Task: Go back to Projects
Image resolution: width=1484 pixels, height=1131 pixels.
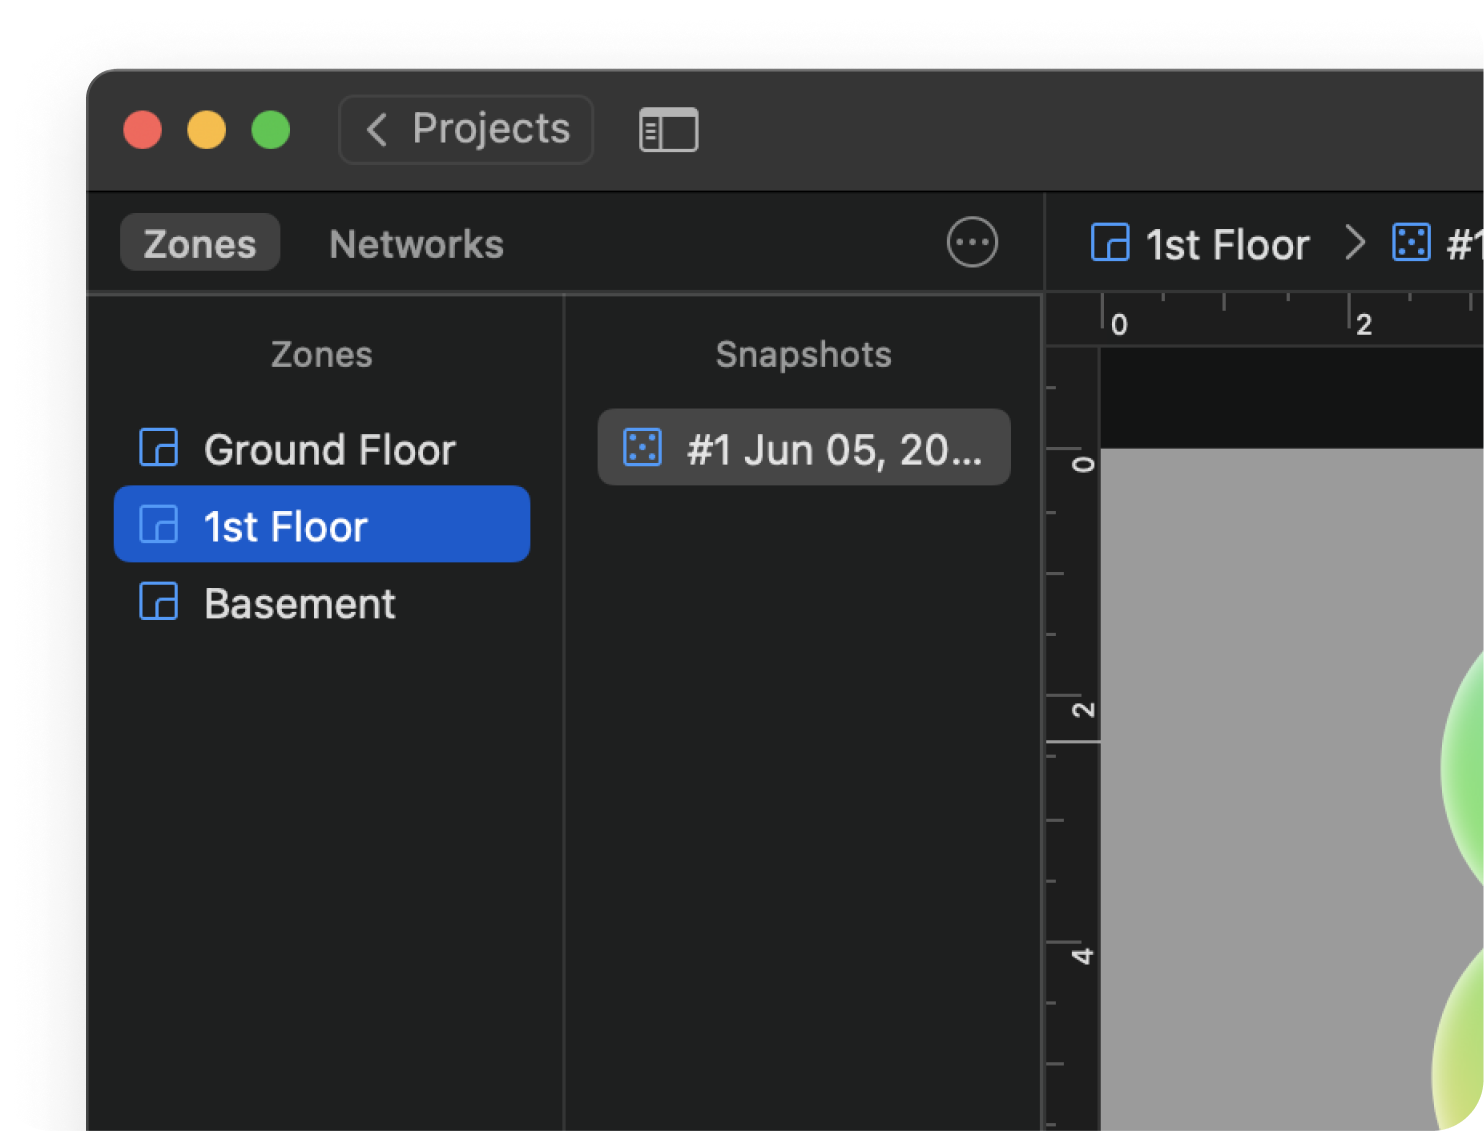Action: click(466, 130)
